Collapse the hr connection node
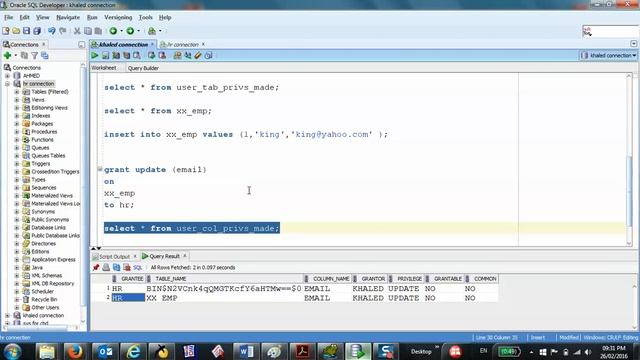This screenshot has height=360, width=640. coord(7,84)
